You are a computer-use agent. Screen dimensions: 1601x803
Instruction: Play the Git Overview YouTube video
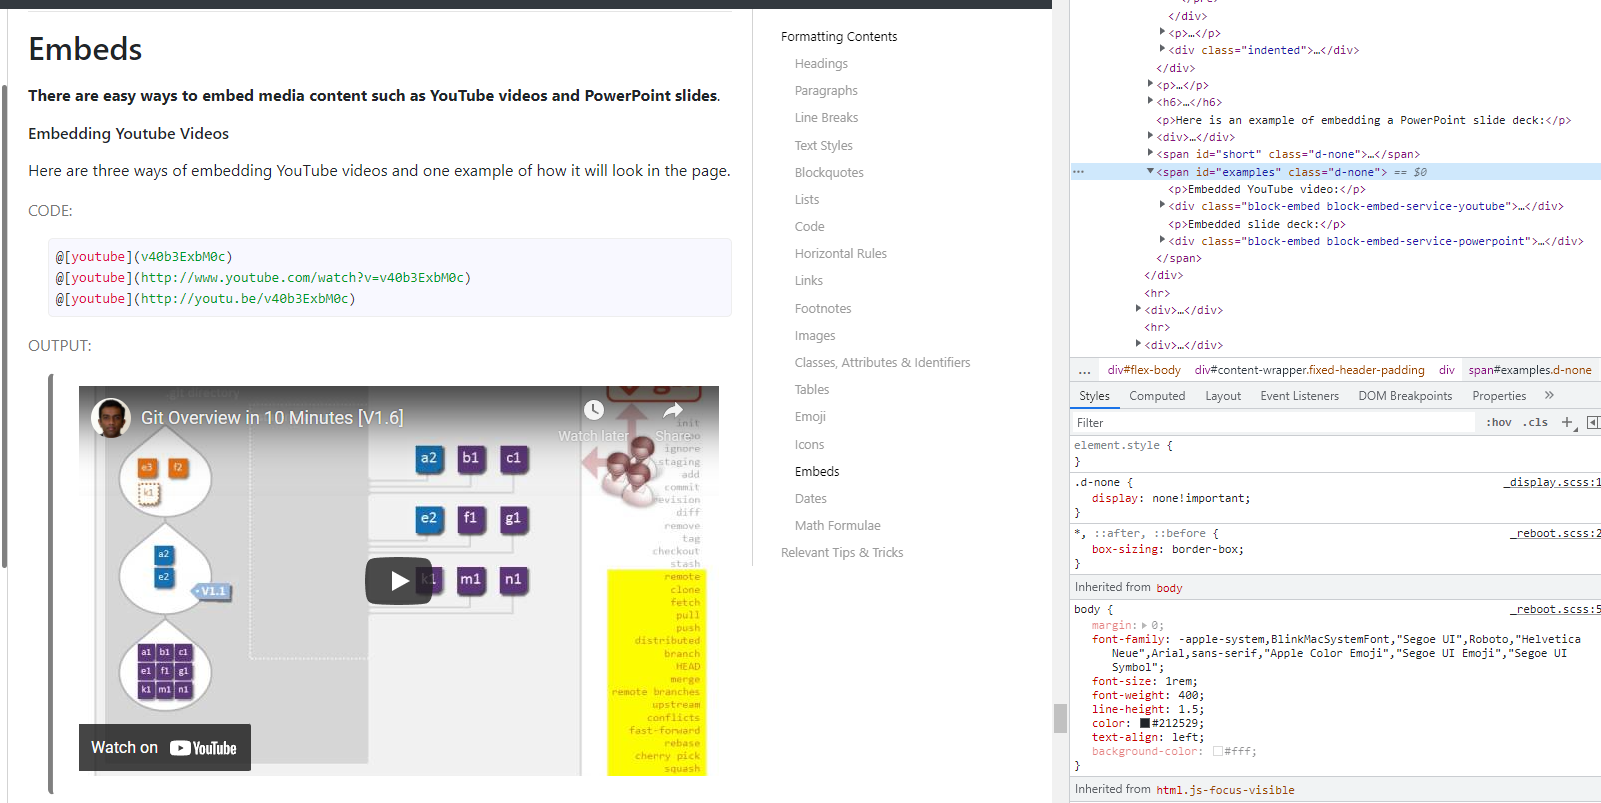(x=399, y=581)
